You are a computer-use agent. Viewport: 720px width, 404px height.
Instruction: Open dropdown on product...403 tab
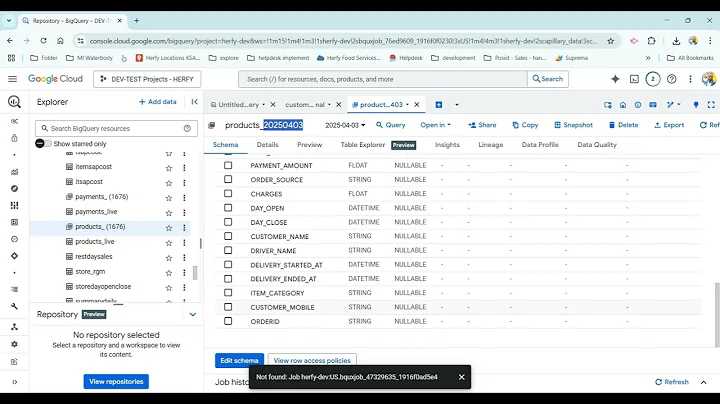(407, 105)
